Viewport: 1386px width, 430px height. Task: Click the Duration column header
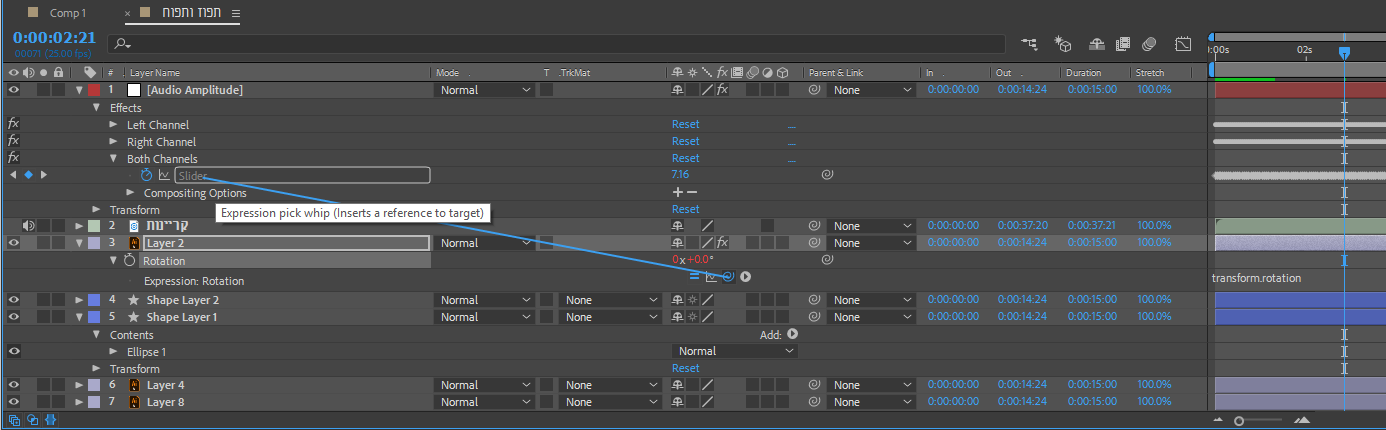1083,73
